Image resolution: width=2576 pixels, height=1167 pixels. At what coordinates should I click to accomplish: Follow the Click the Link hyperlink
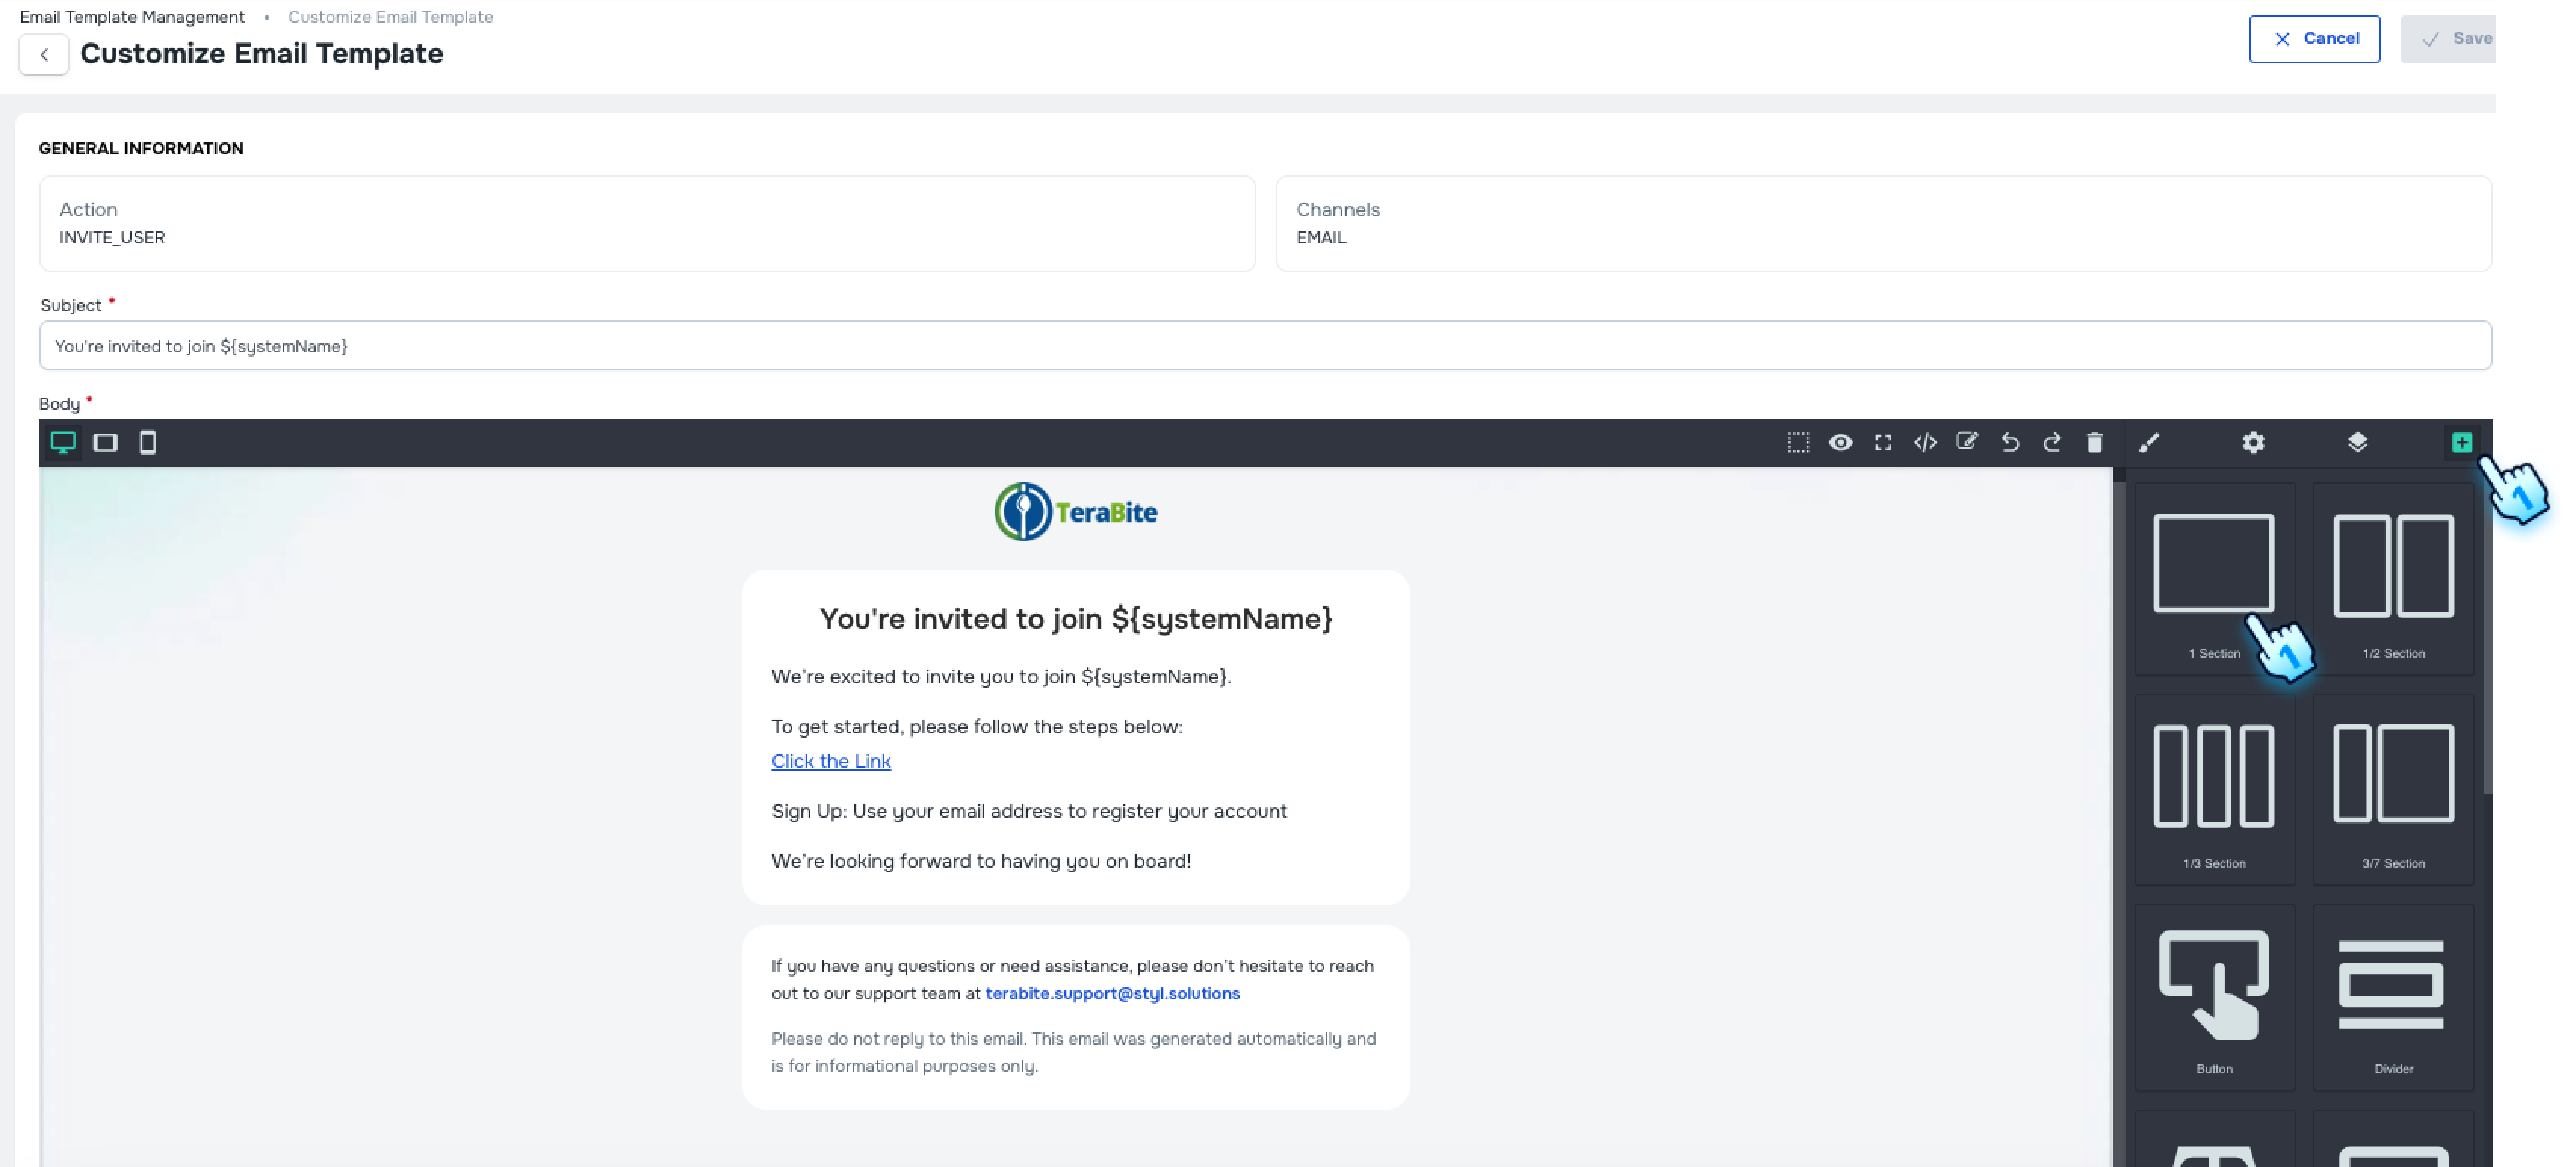[x=830, y=761]
